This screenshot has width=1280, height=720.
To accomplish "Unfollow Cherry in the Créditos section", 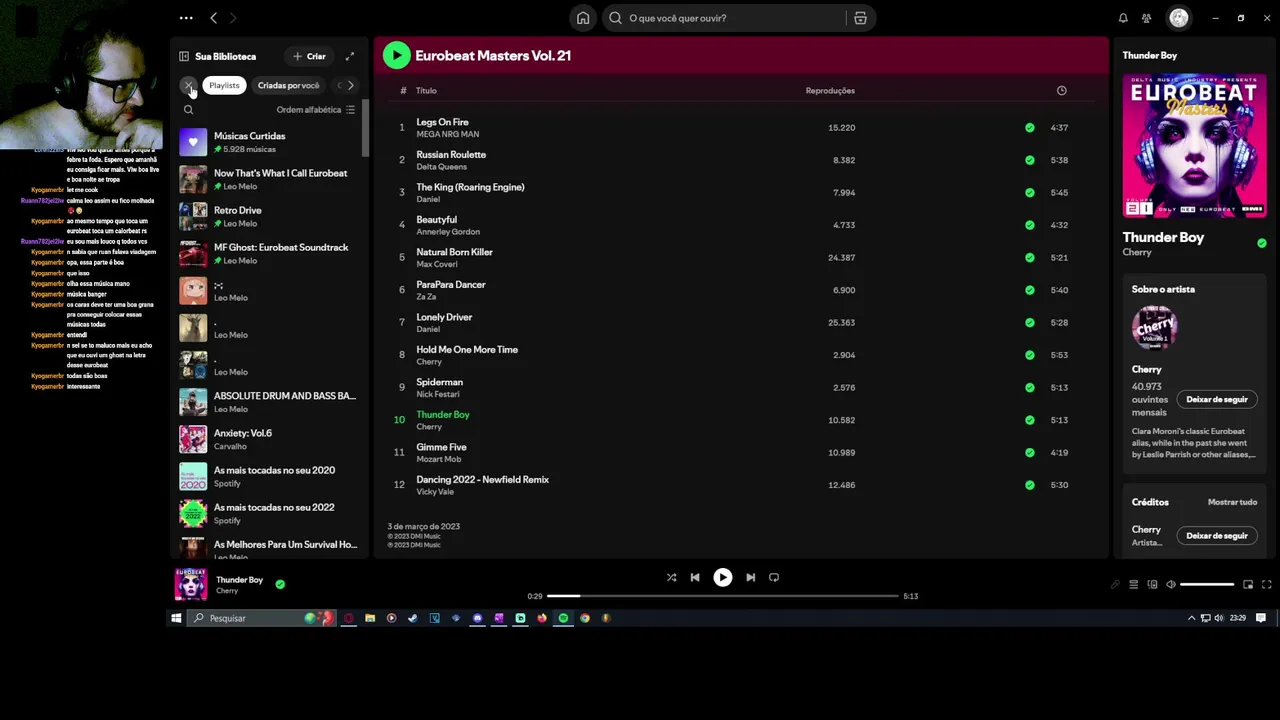I will (x=1216, y=536).
